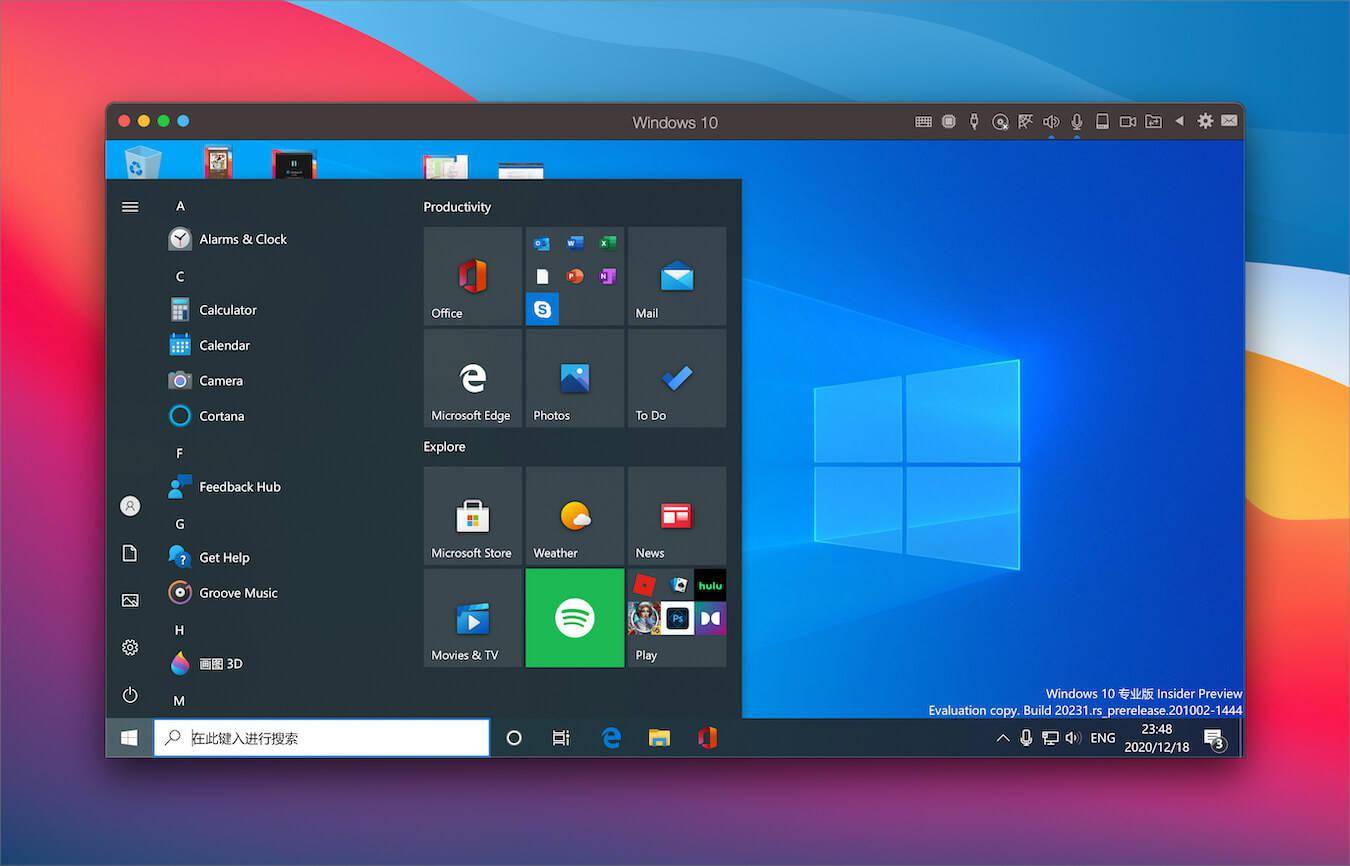Open the News tile
The image size is (1350, 866).
(677, 516)
